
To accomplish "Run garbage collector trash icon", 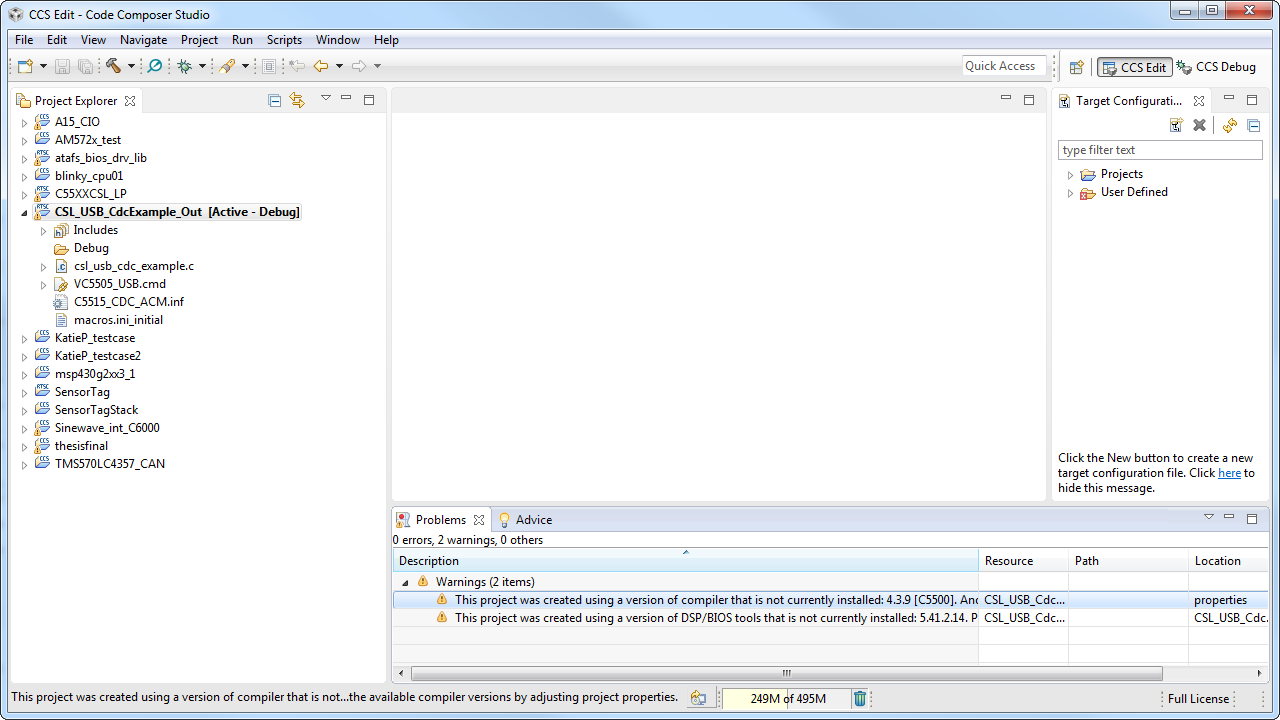I will [860, 698].
